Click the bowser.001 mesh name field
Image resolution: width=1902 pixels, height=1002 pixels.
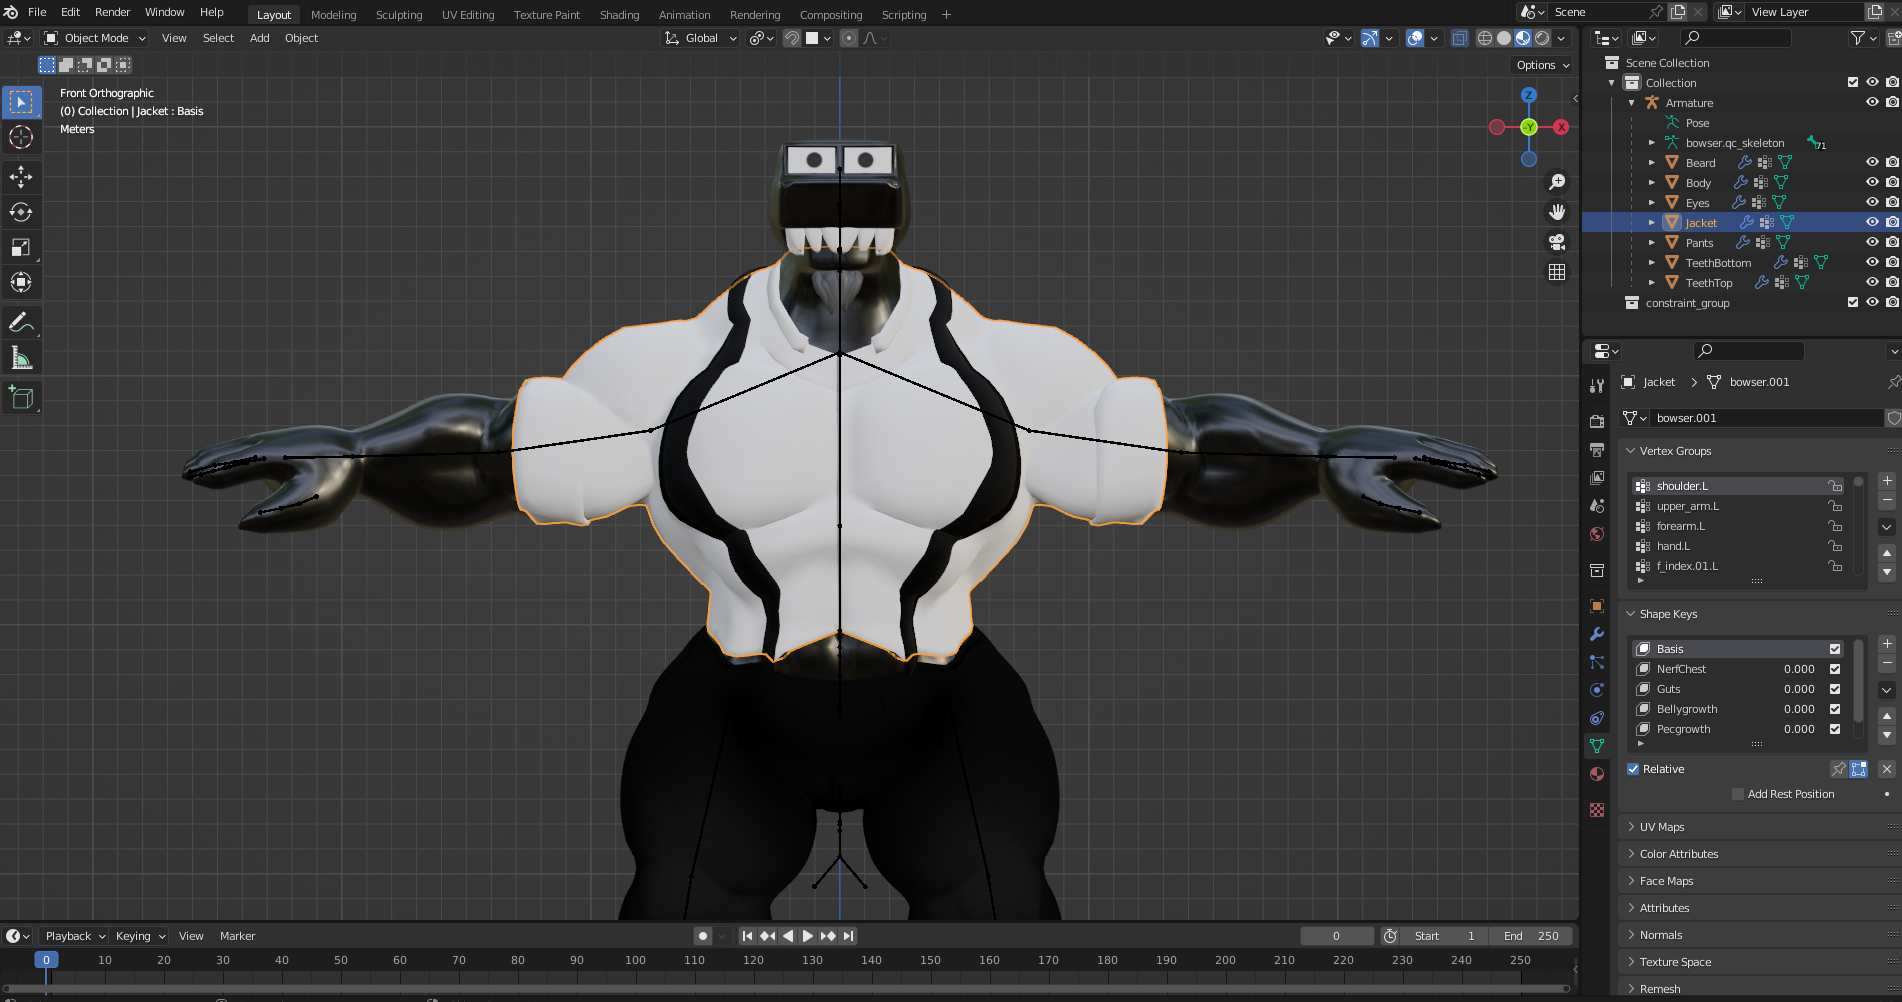click(x=1765, y=418)
